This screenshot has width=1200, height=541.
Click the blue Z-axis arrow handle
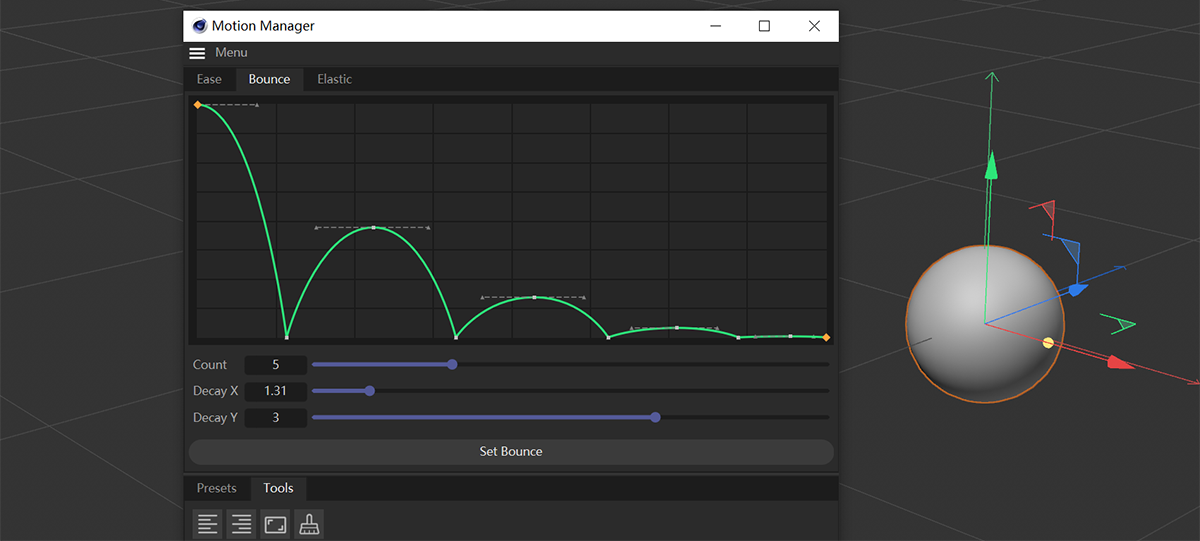[x=1077, y=290]
